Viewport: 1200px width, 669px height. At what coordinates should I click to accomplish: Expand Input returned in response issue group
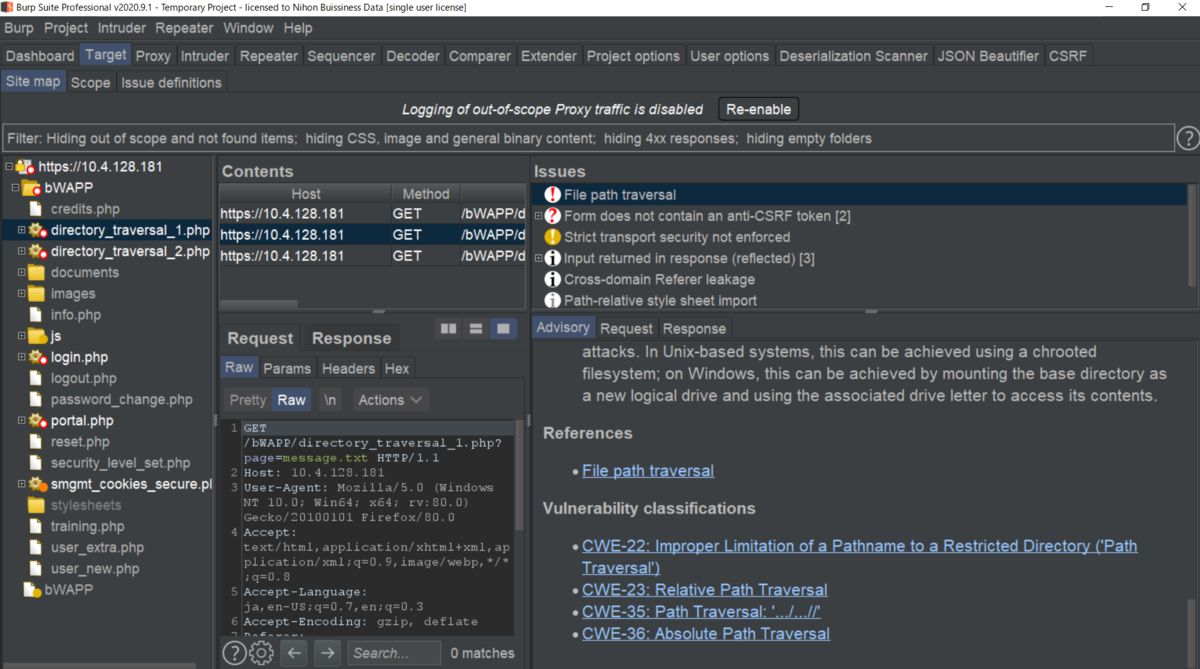pos(538,258)
